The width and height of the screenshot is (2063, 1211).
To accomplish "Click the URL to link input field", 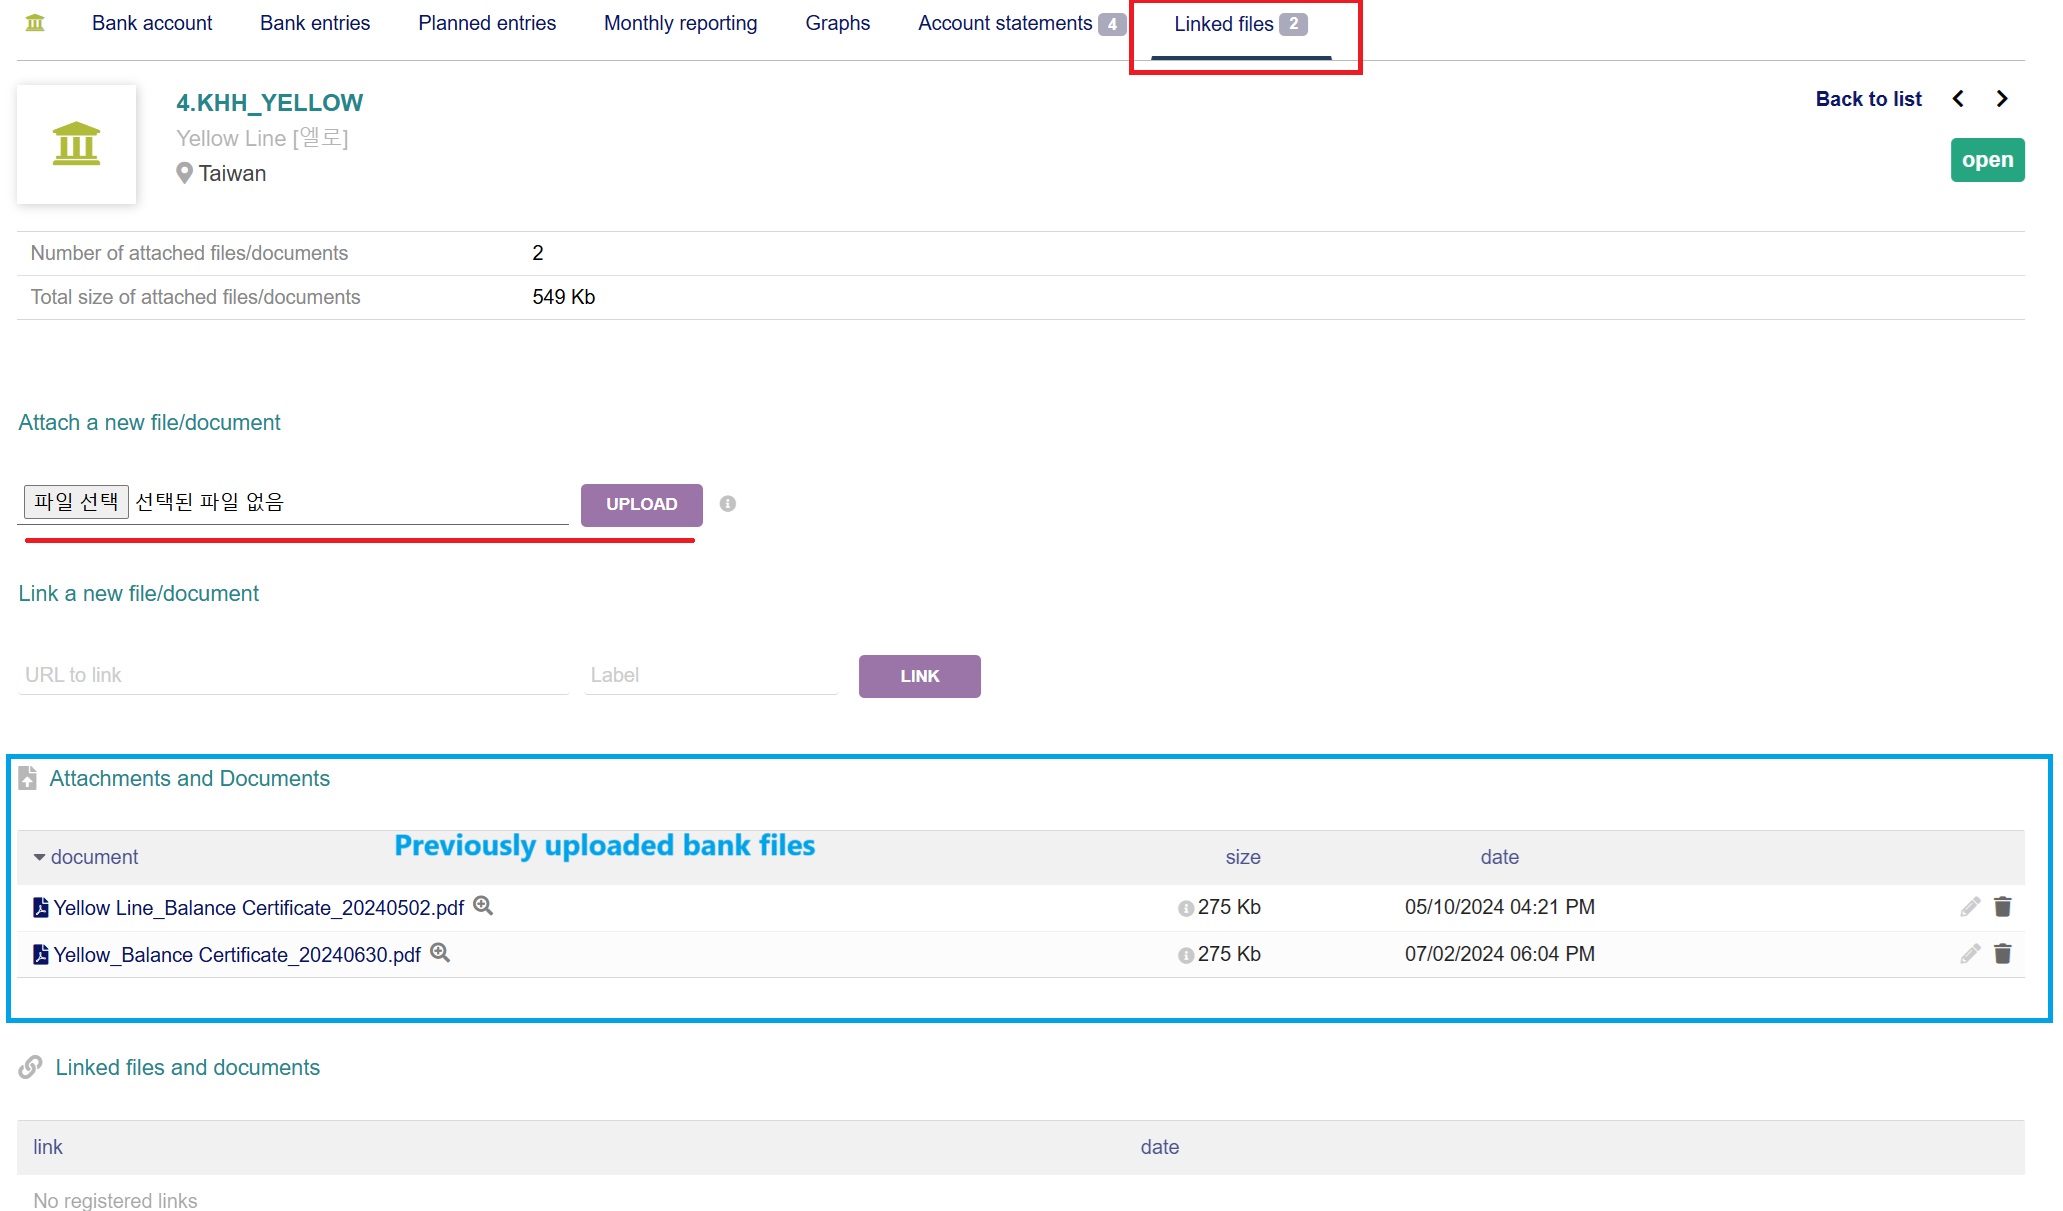I will (x=293, y=675).
